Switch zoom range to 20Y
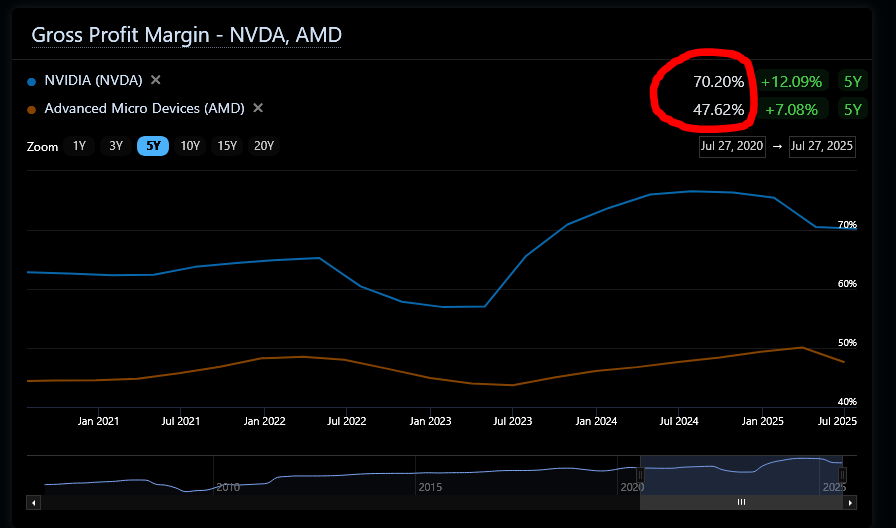 pyautogui.click(x=264, y=146)
